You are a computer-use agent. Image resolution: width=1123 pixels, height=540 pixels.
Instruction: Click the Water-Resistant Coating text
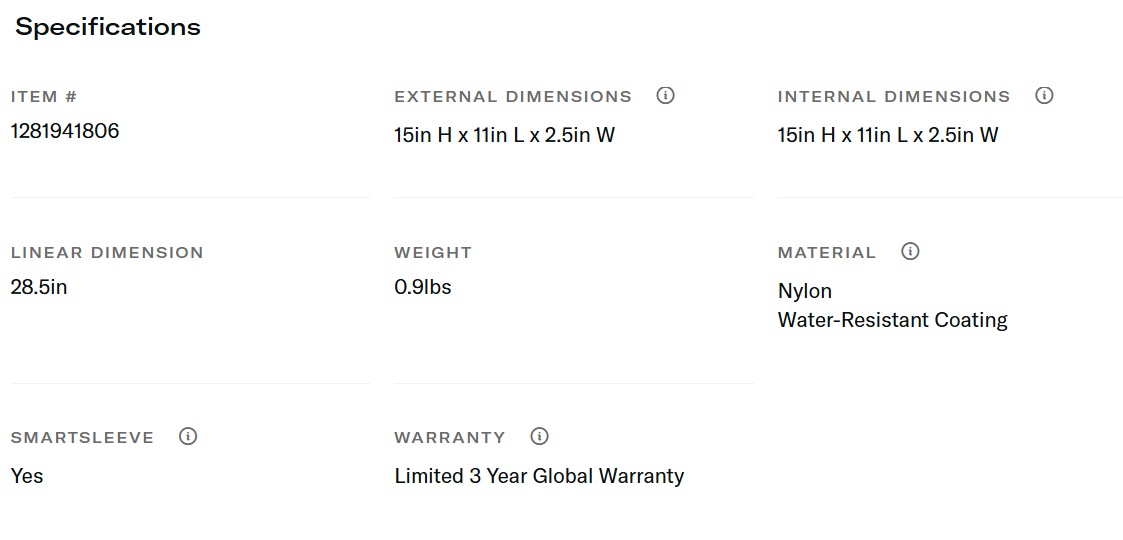(892, 320)
